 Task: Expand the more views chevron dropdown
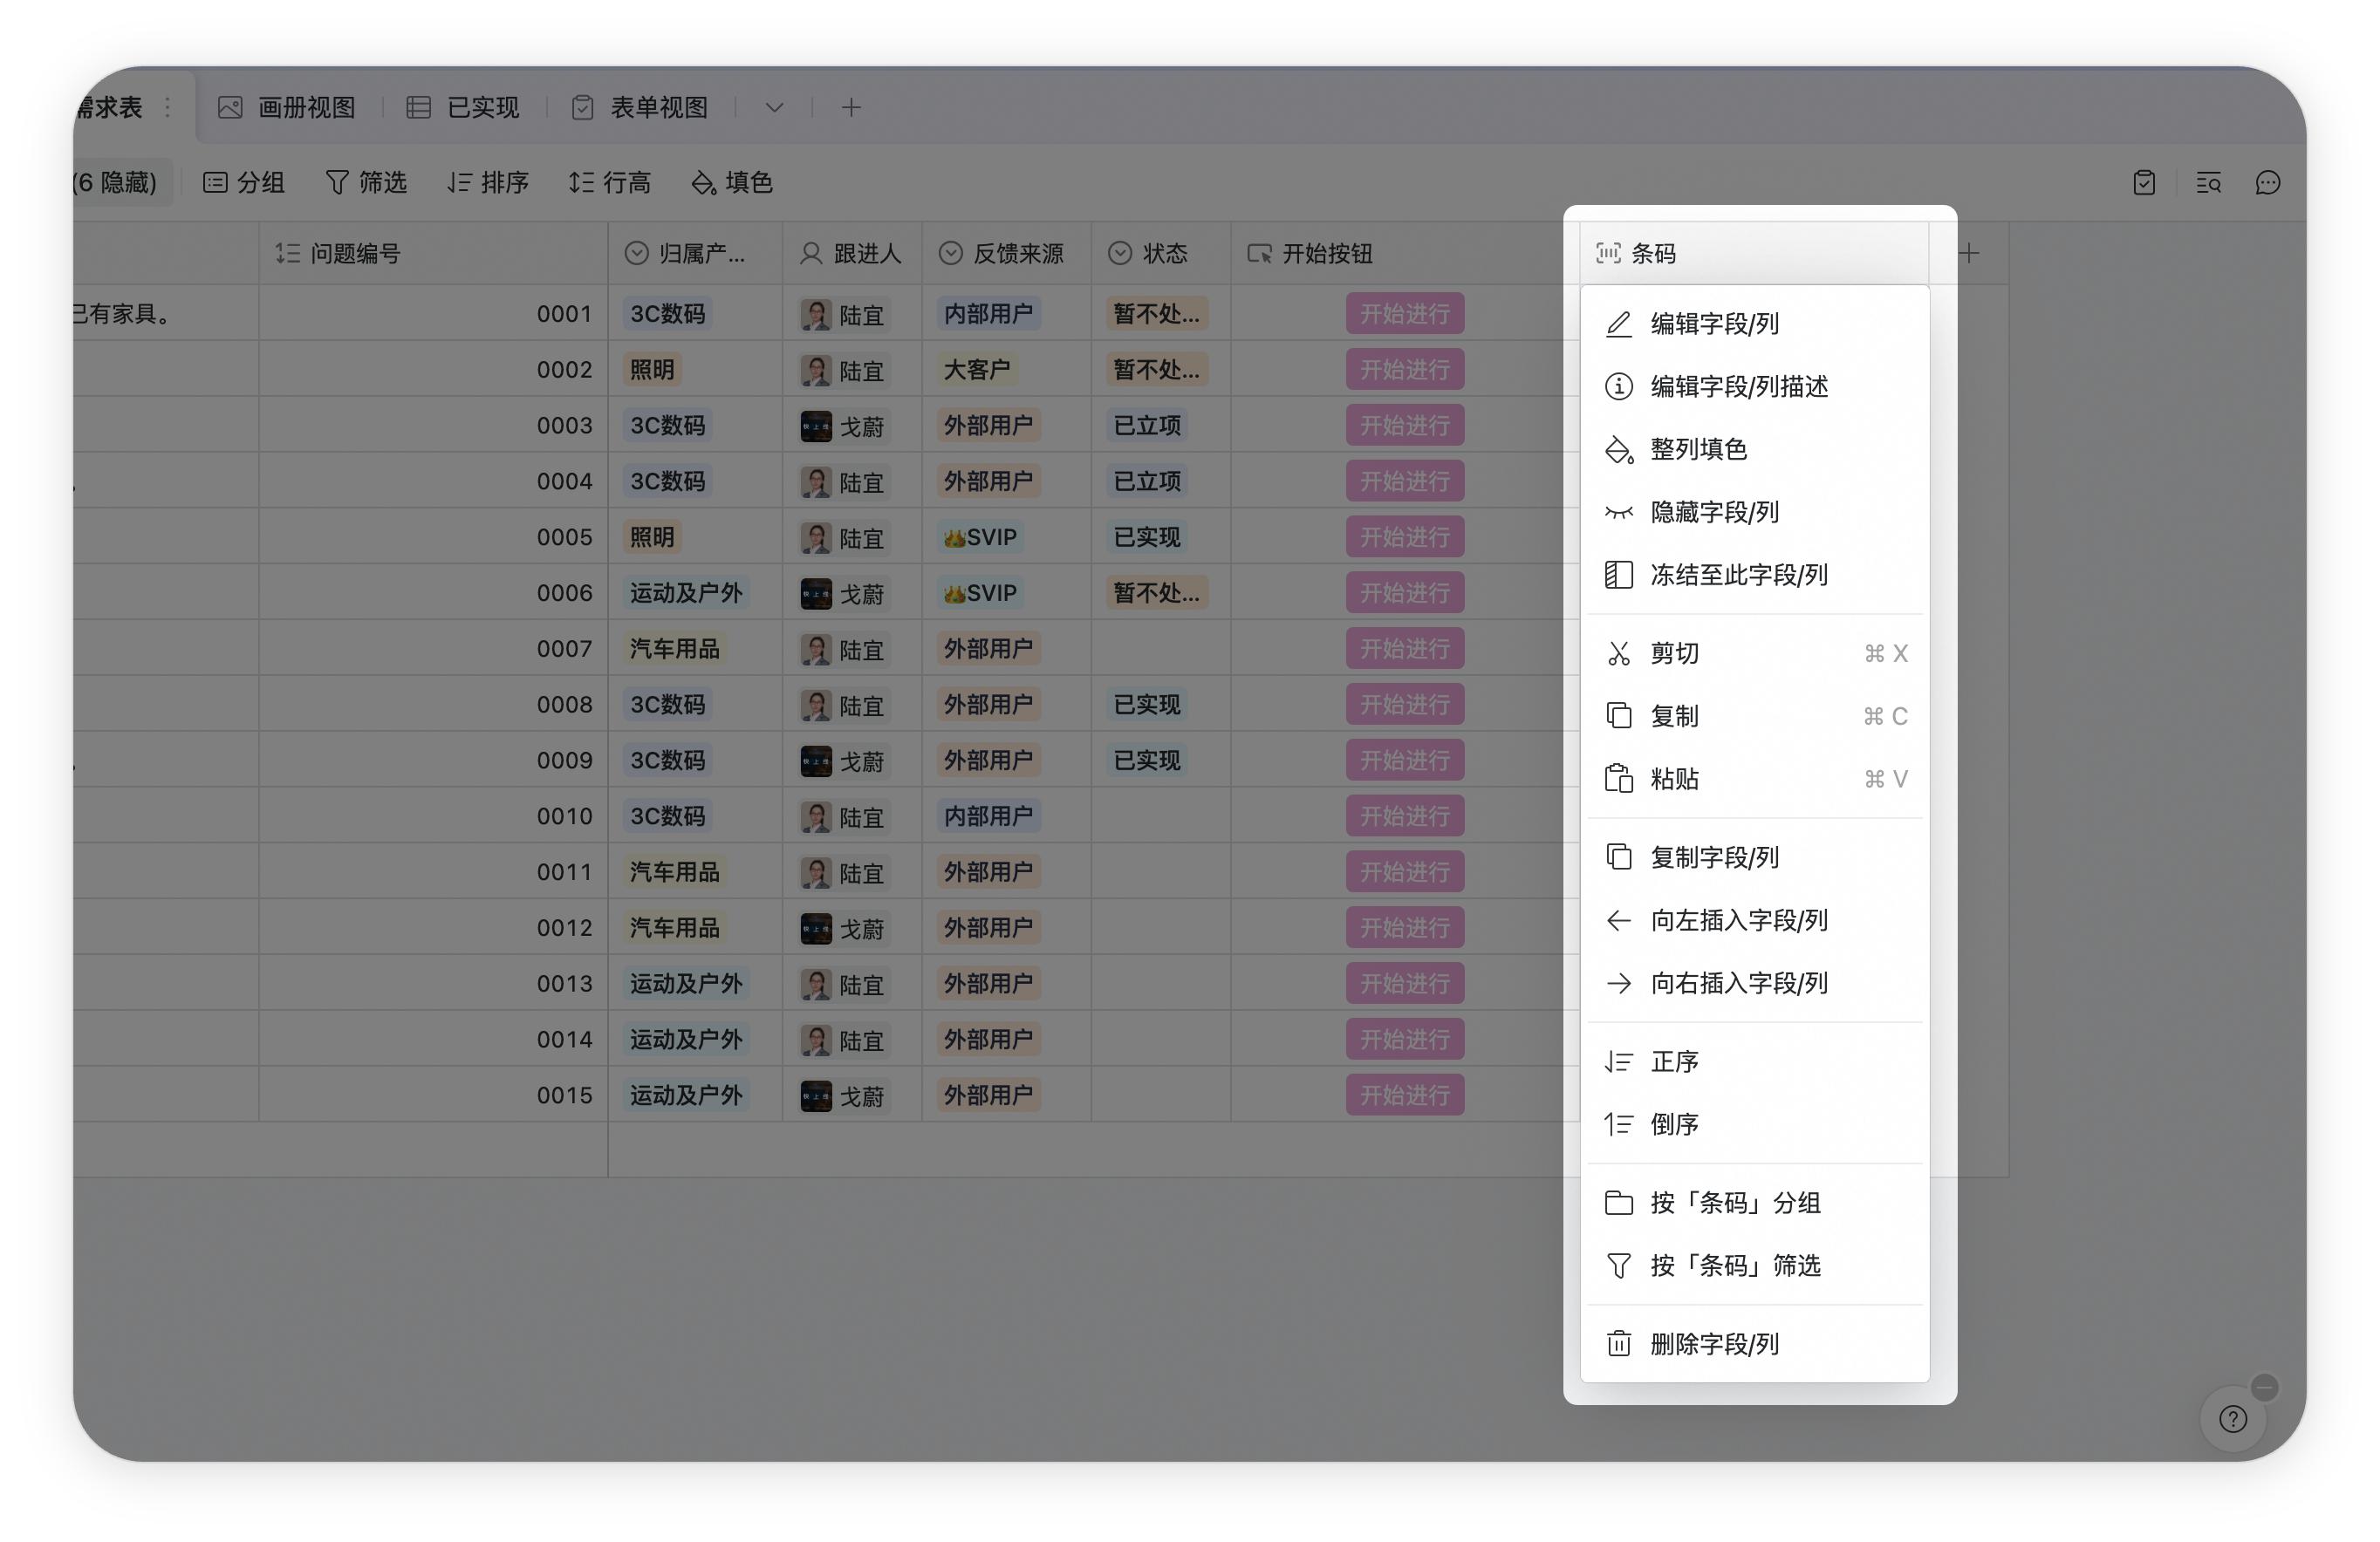[774, 108]
